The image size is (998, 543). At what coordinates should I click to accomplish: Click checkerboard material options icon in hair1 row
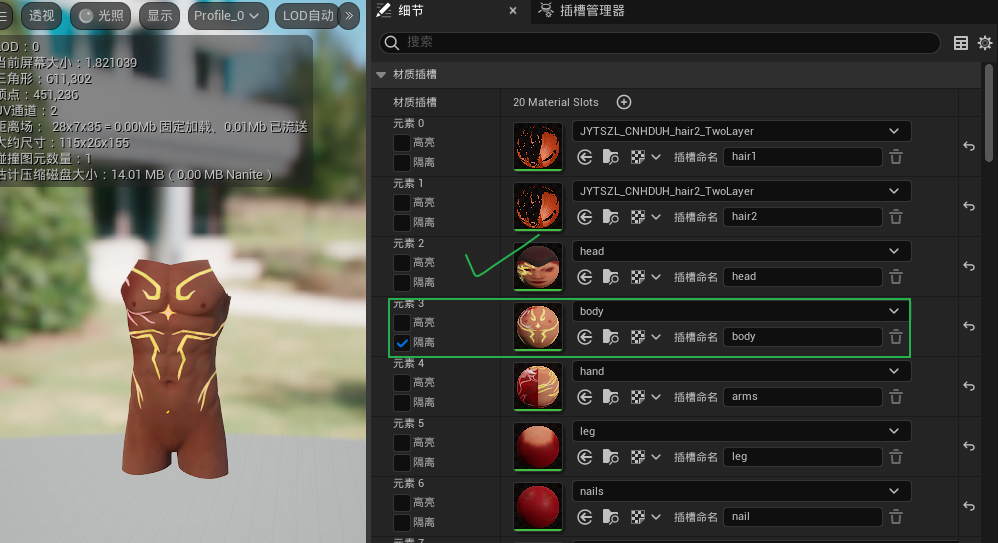point(637,157)
